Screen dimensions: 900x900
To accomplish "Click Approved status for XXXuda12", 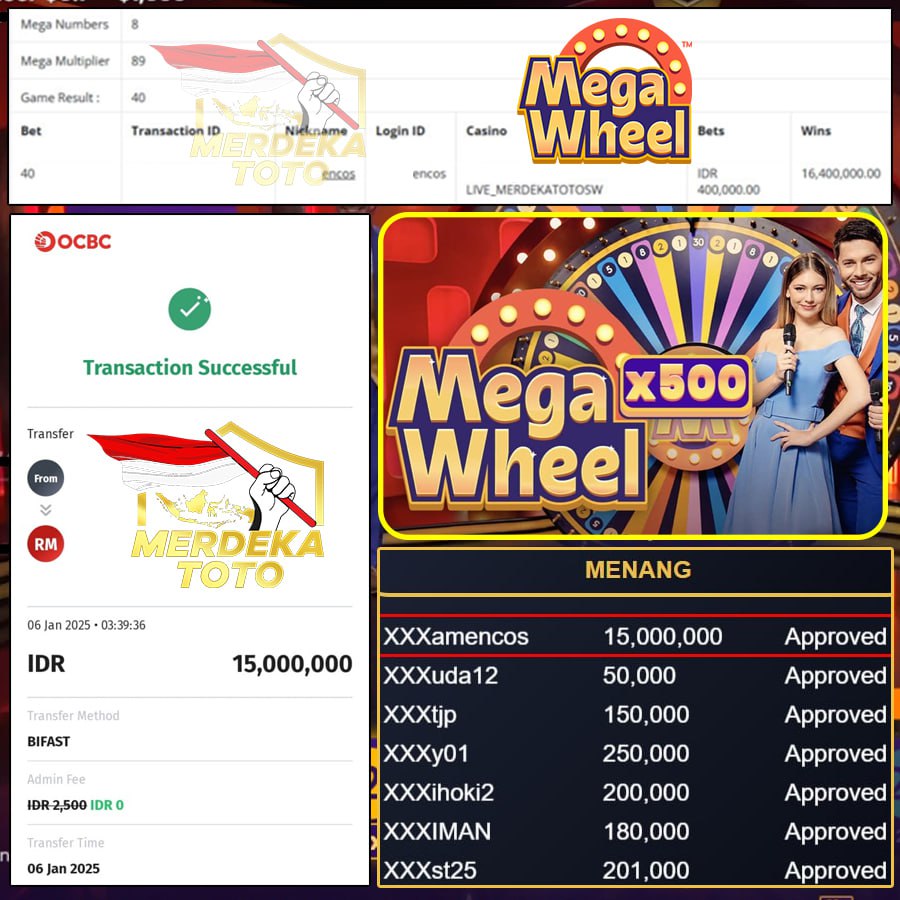I will pos(835,676).
